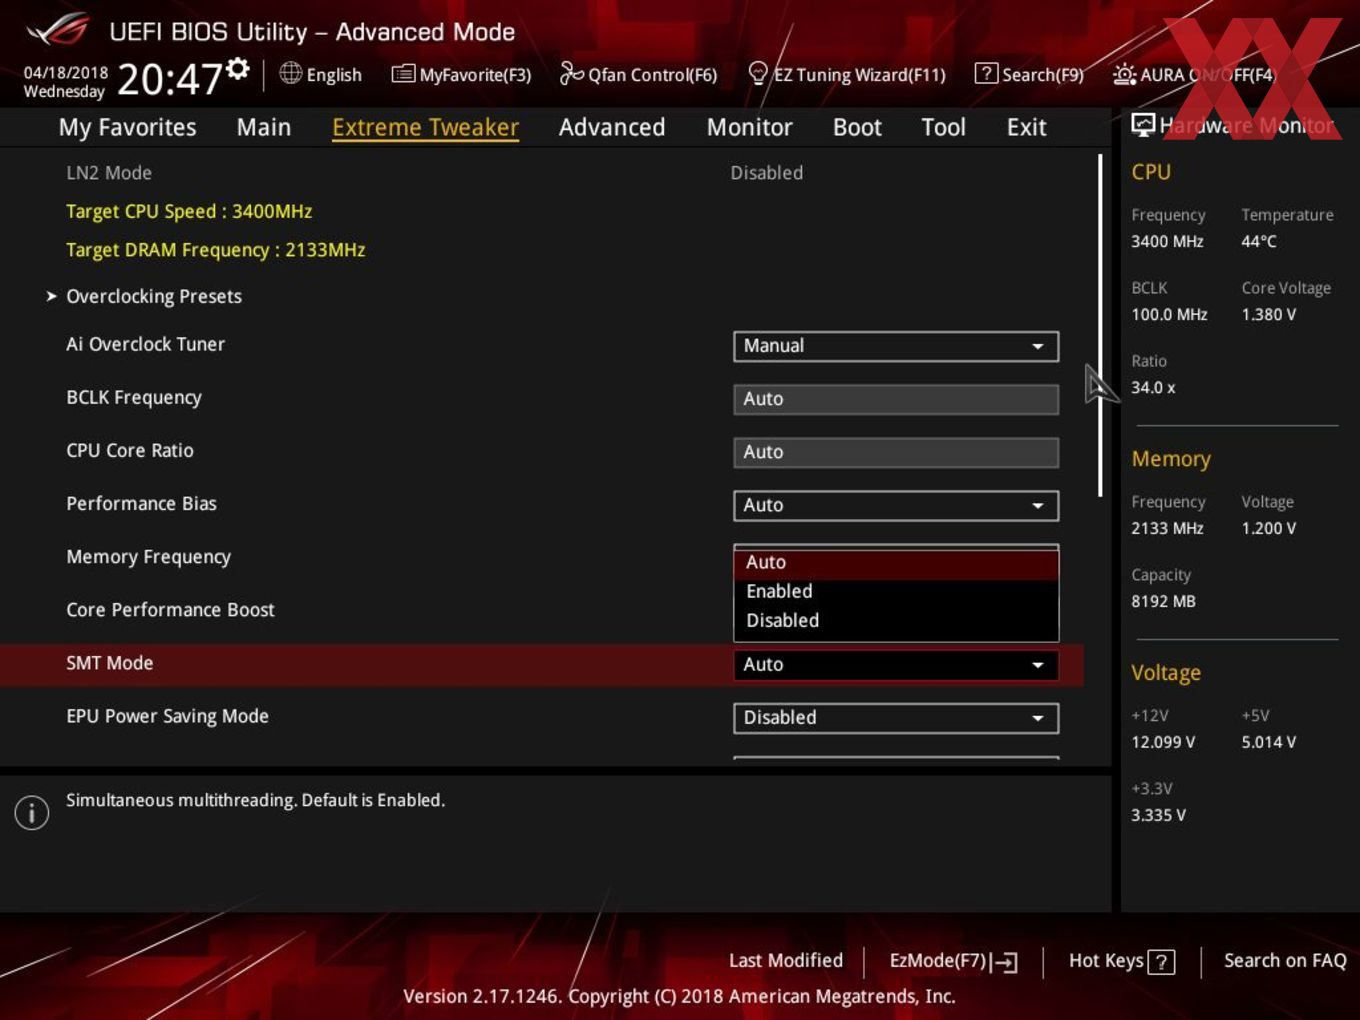The height and width of the screenshot is (1020, 1360).
Task: Select the Memory Frequency row label
Action: pyautogui.click(x=148, y=557)
